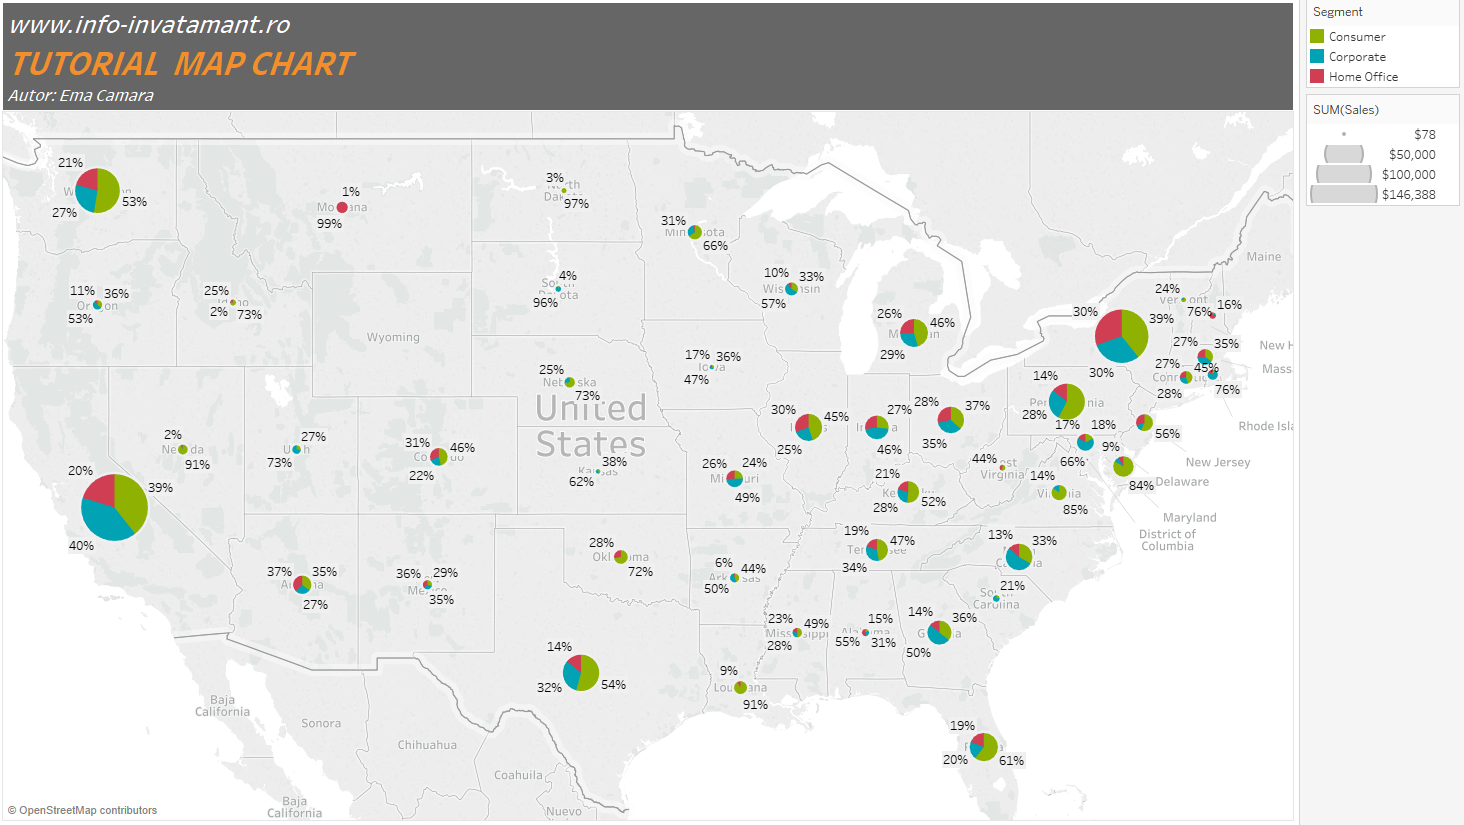Click the $100,000 size legend marker
Viewport: 1464px width, 825px height.
pos(1344,174)
